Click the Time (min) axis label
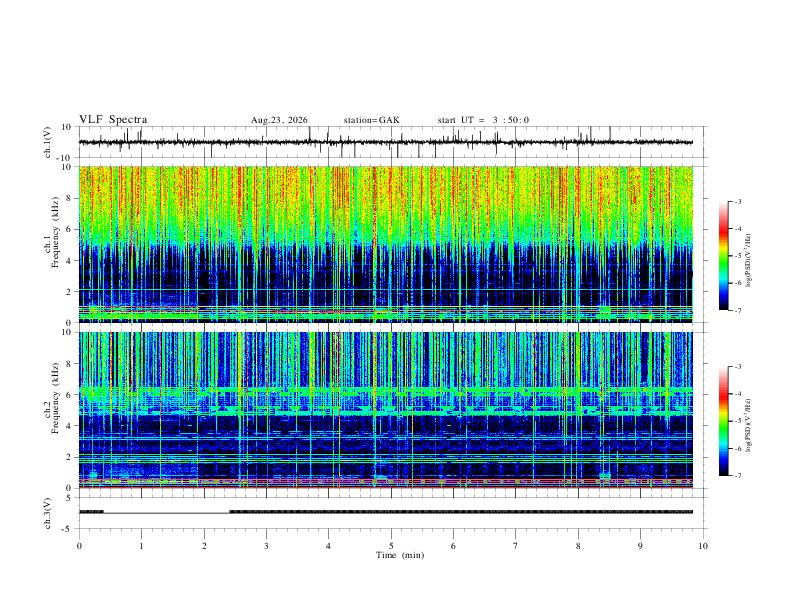The image size is (792, 612). (x=400, y=555)
